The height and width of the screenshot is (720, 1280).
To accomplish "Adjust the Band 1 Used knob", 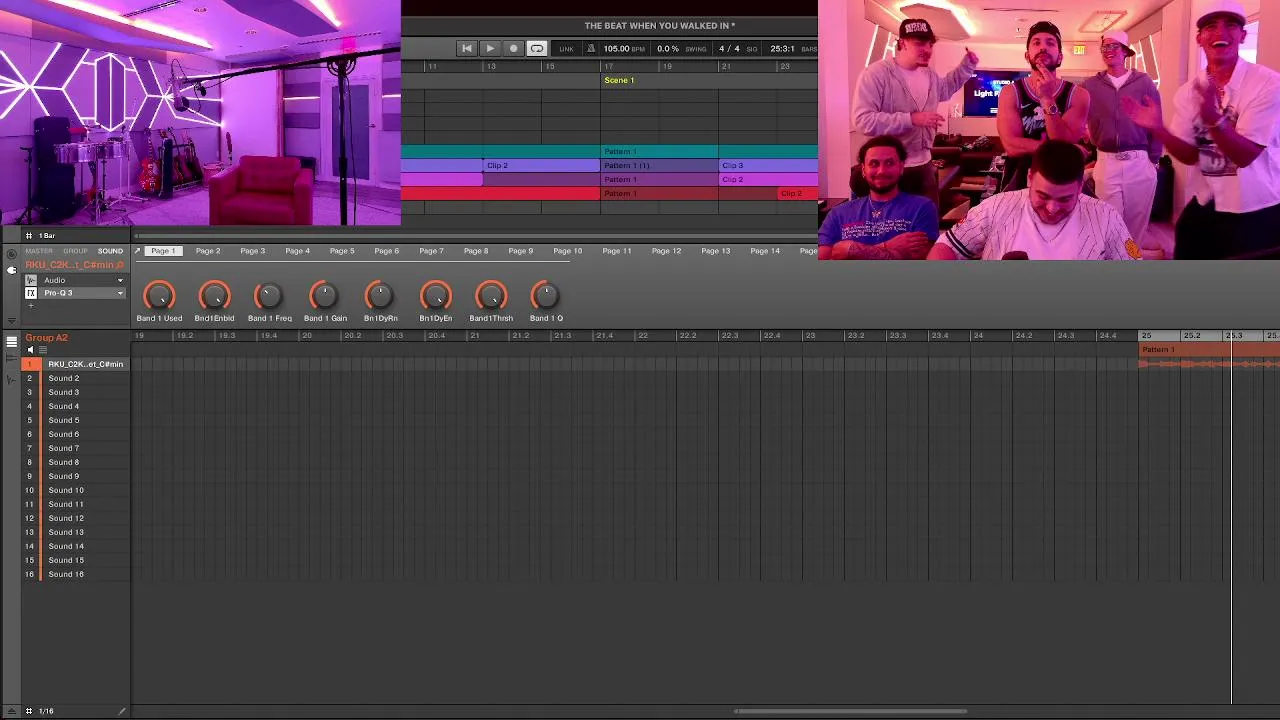I will point(159,296).
